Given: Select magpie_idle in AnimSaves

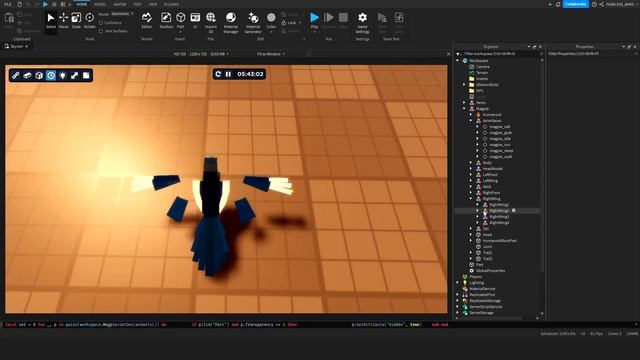Looking at the screenshot, I should tap(500, 139).
